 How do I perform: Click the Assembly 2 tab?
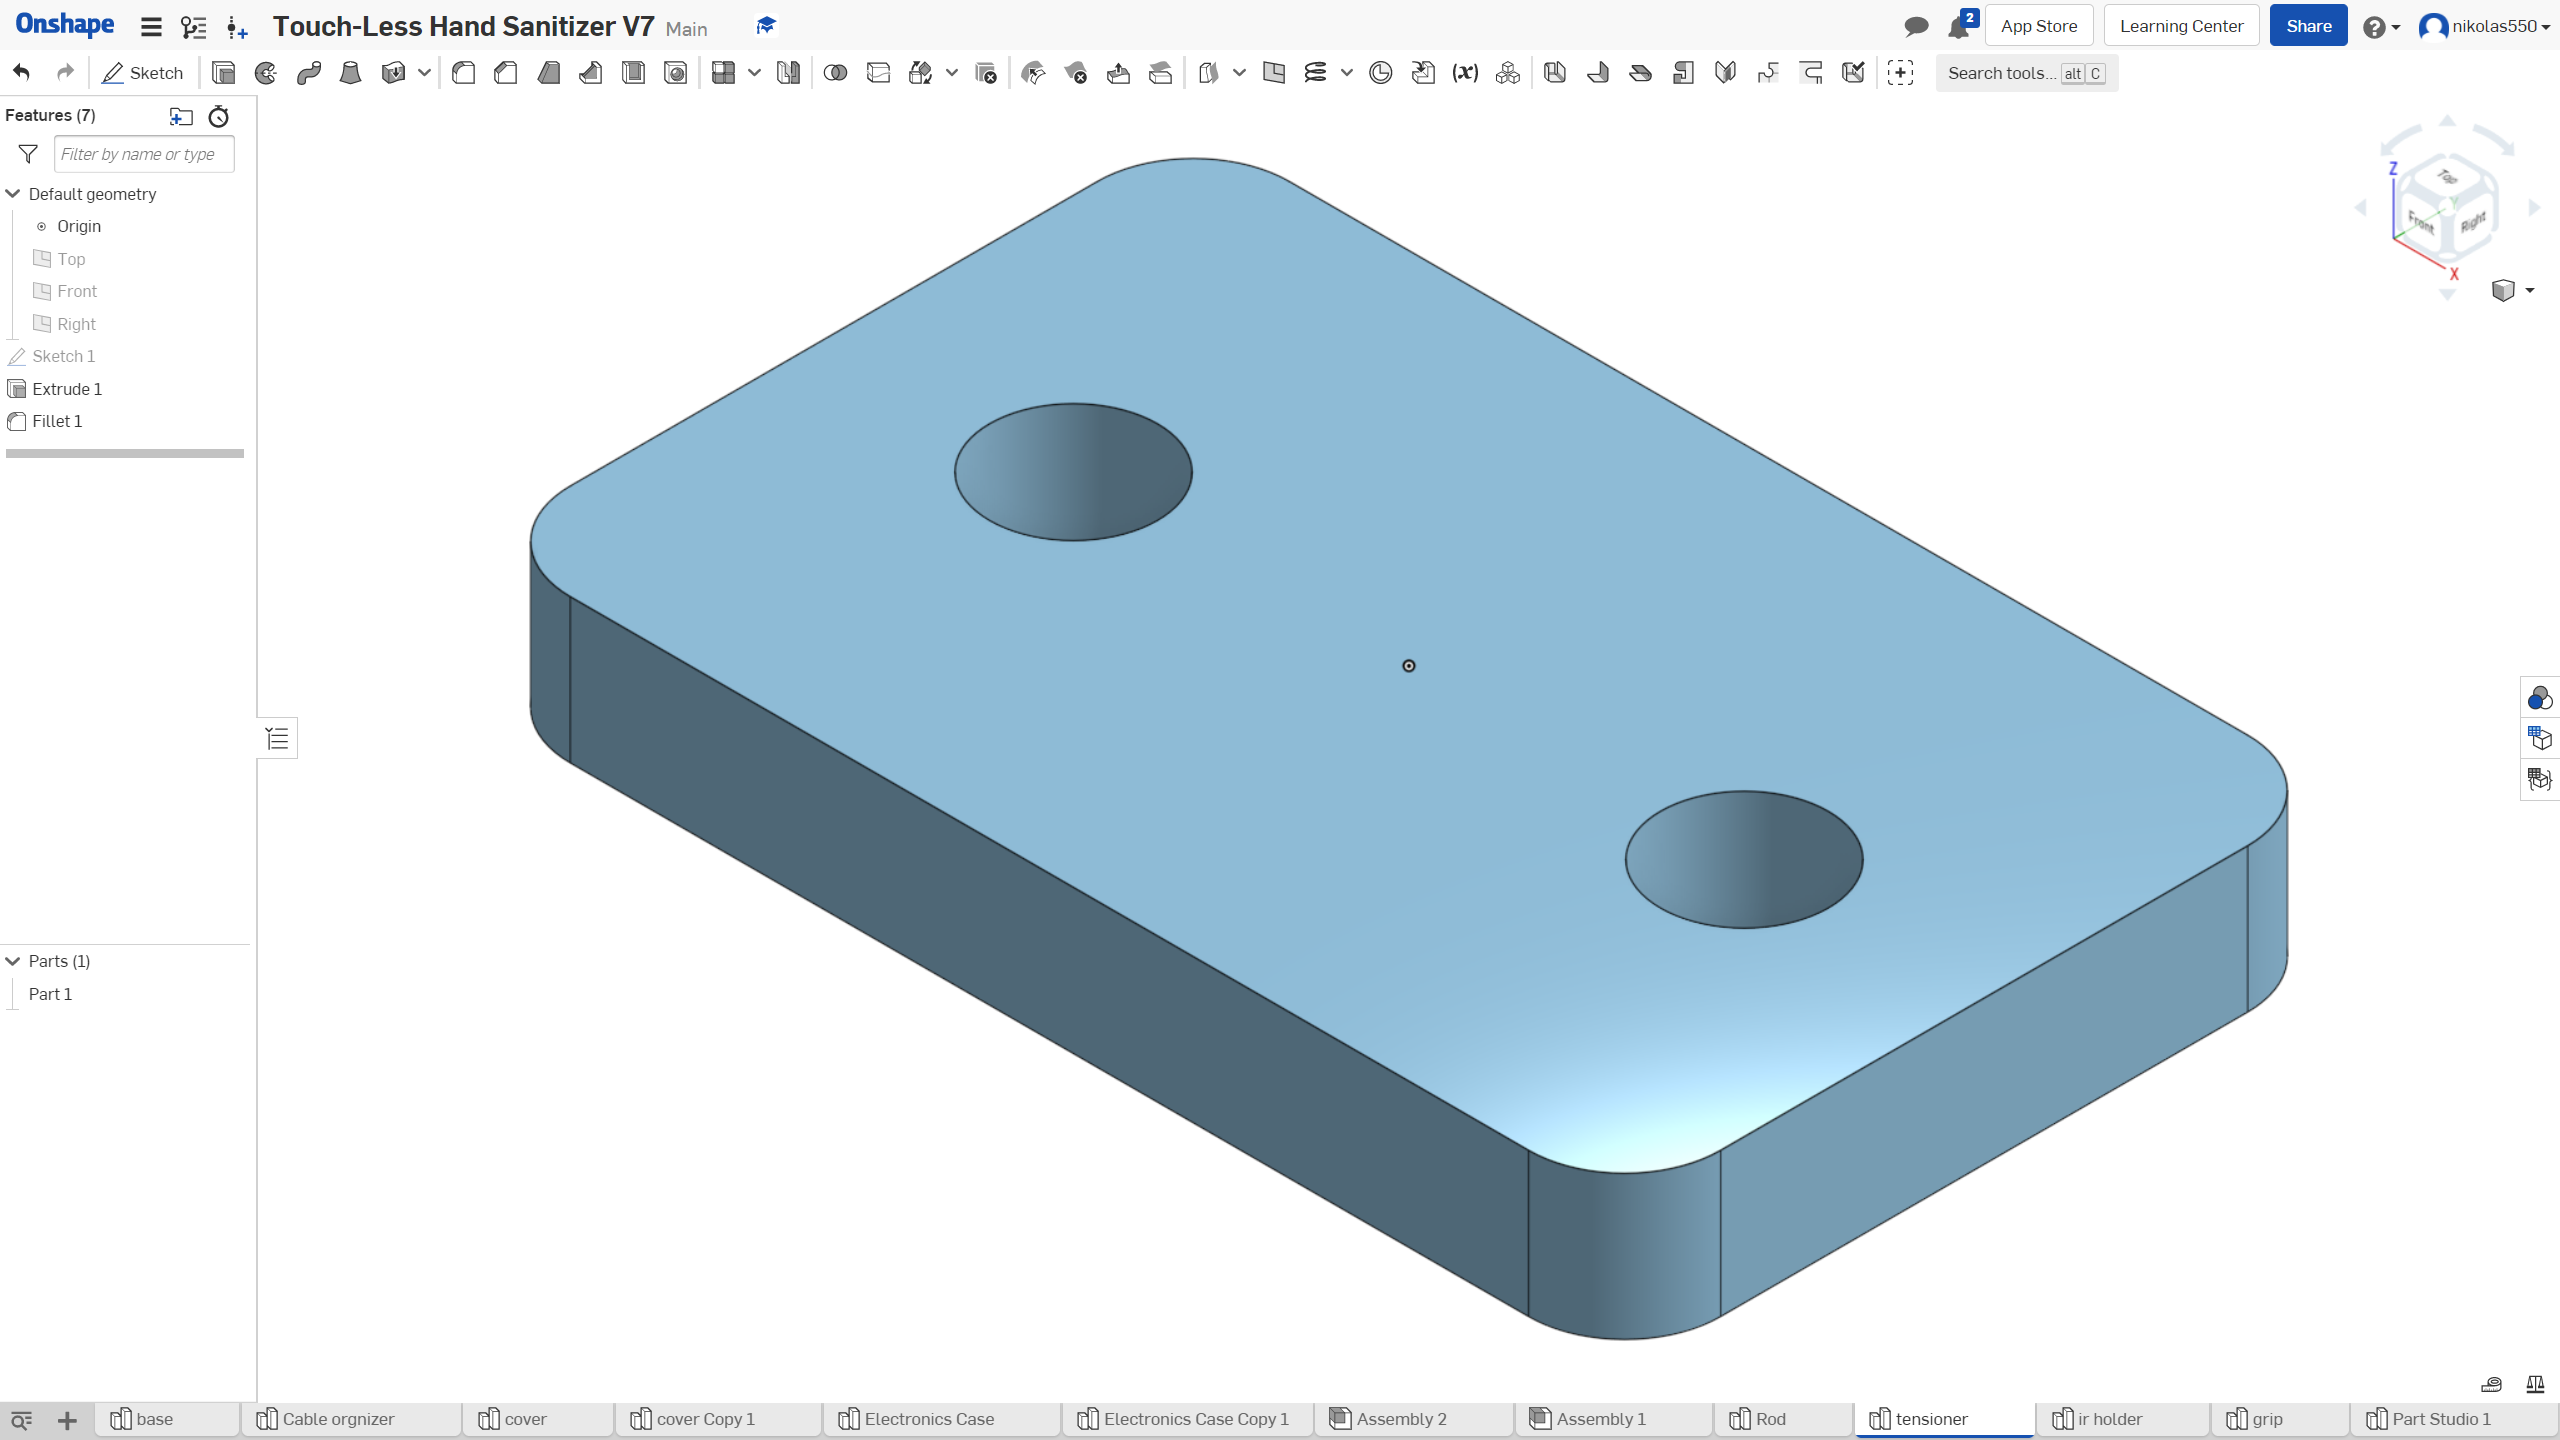(x=1401, y=1417)
